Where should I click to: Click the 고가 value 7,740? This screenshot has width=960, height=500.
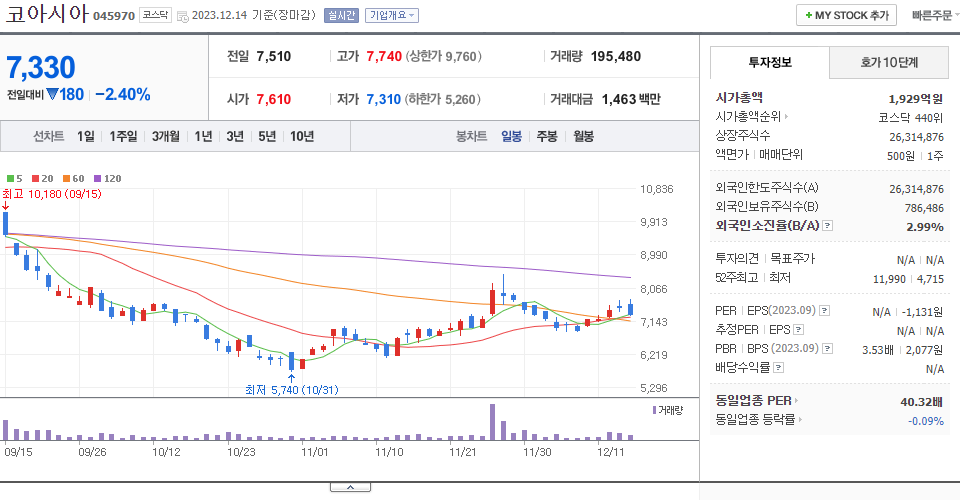[384, 56]
